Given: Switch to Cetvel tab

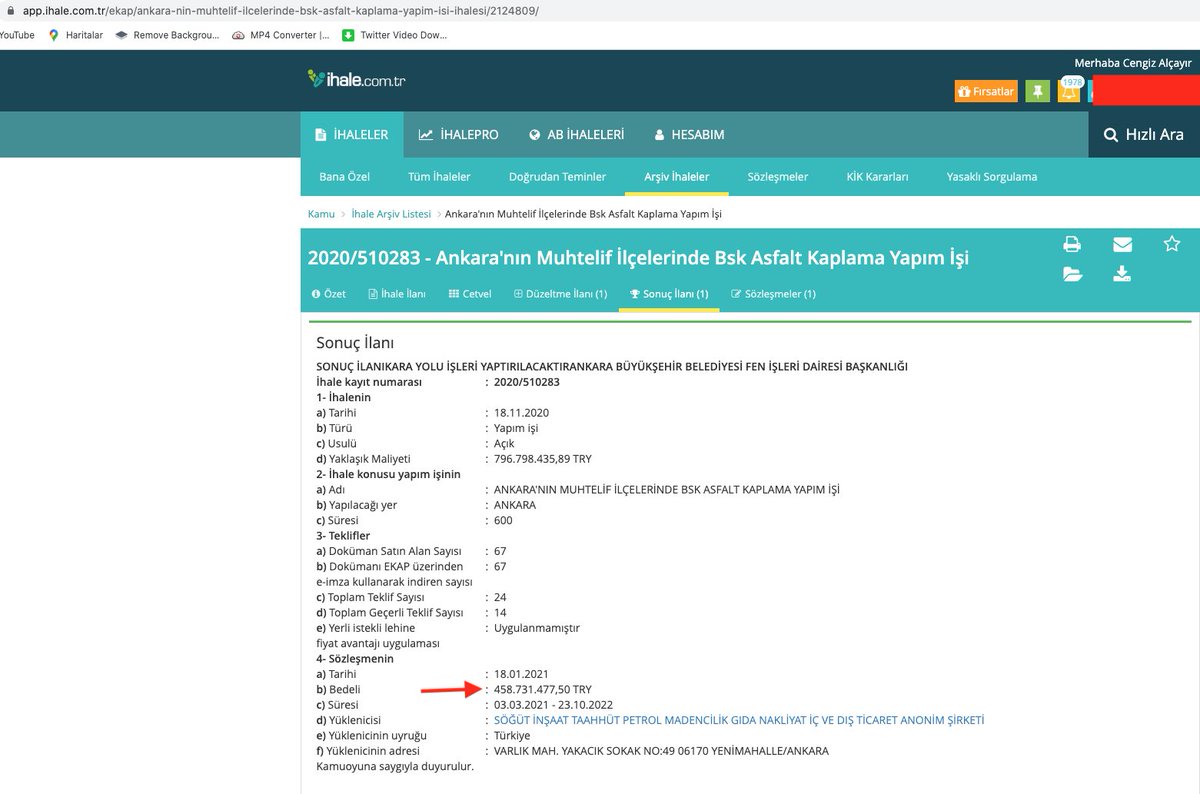Looking at the screenshot, I should (x=470, y=294).
